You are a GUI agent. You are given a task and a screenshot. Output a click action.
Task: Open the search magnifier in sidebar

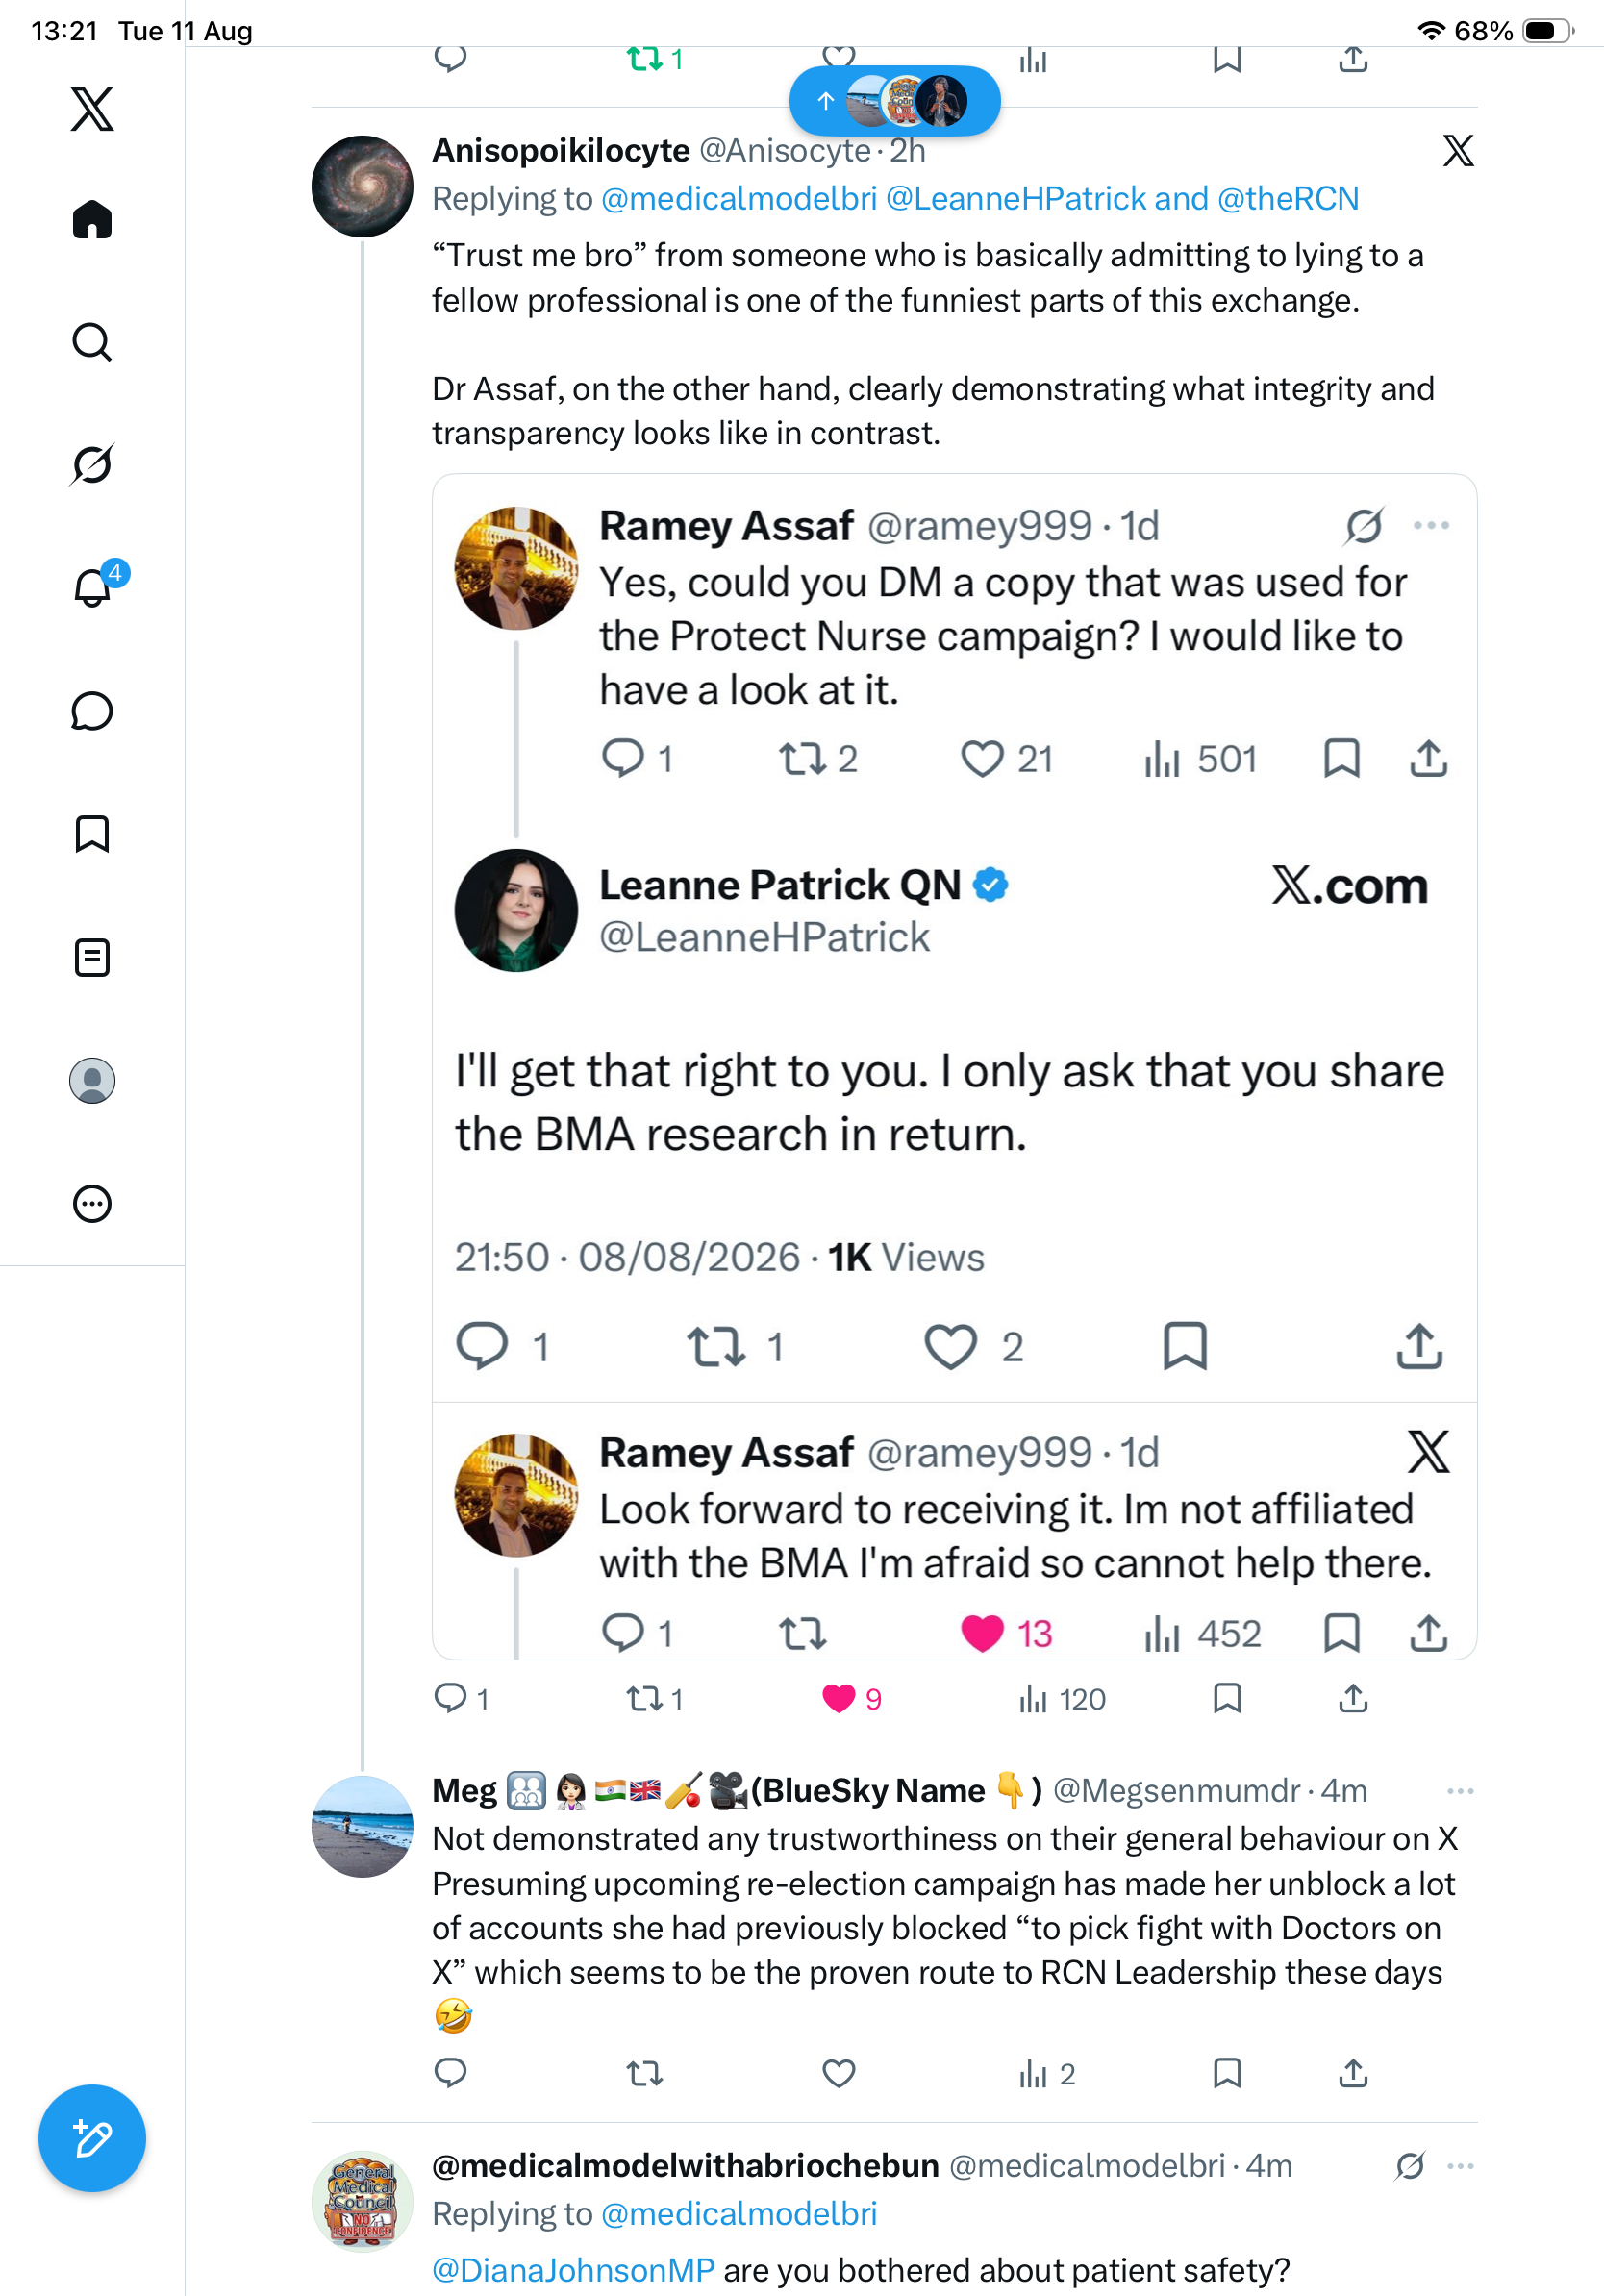pos(92,342)
